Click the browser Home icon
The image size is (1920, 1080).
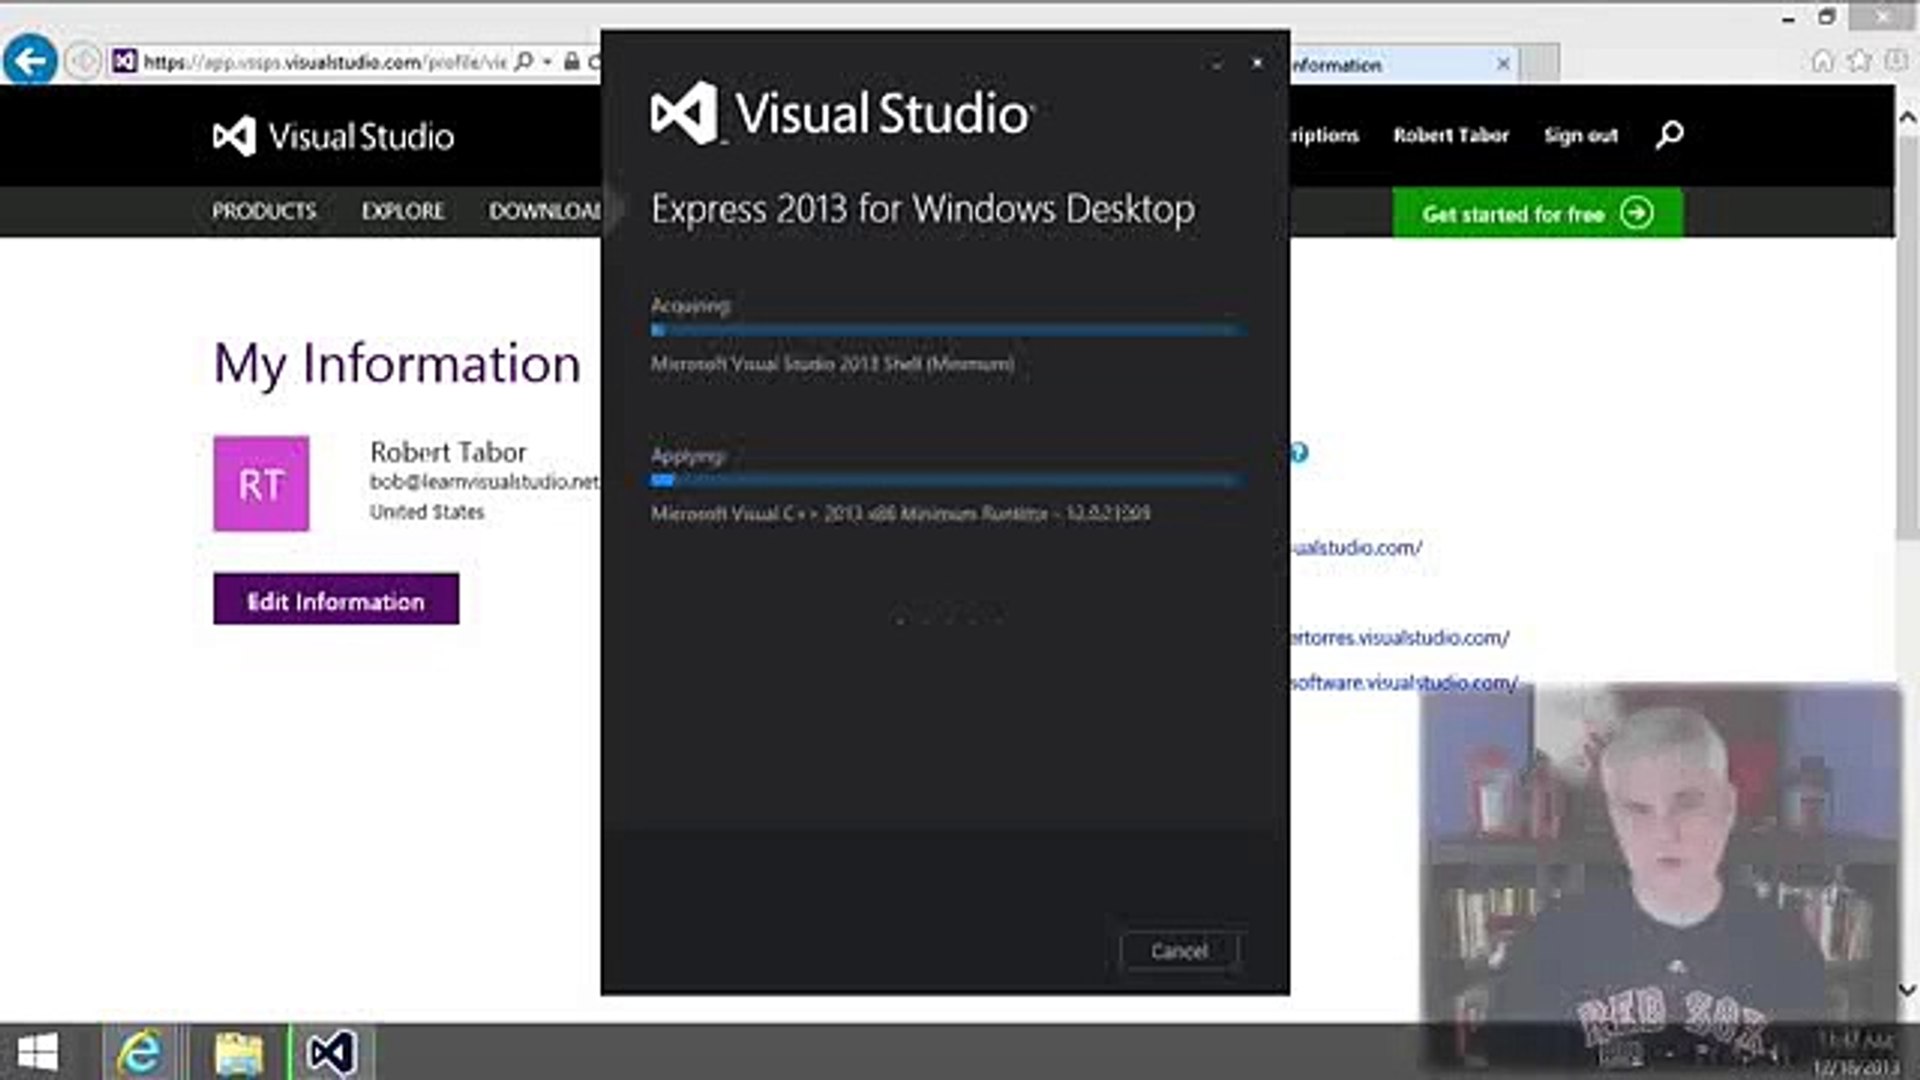click(x=1823, y=62)
